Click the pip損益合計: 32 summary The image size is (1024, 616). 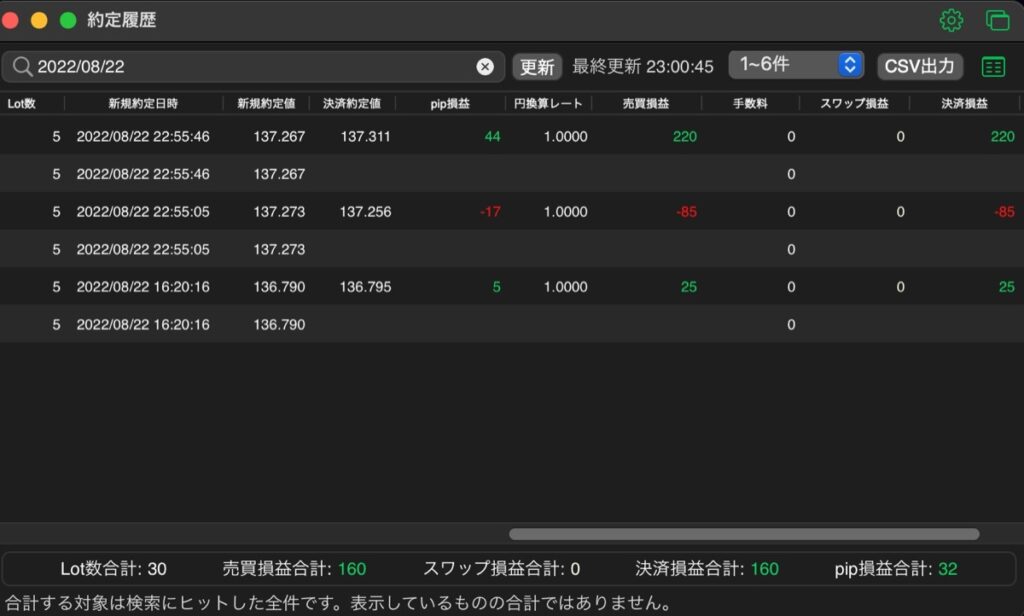895,569
